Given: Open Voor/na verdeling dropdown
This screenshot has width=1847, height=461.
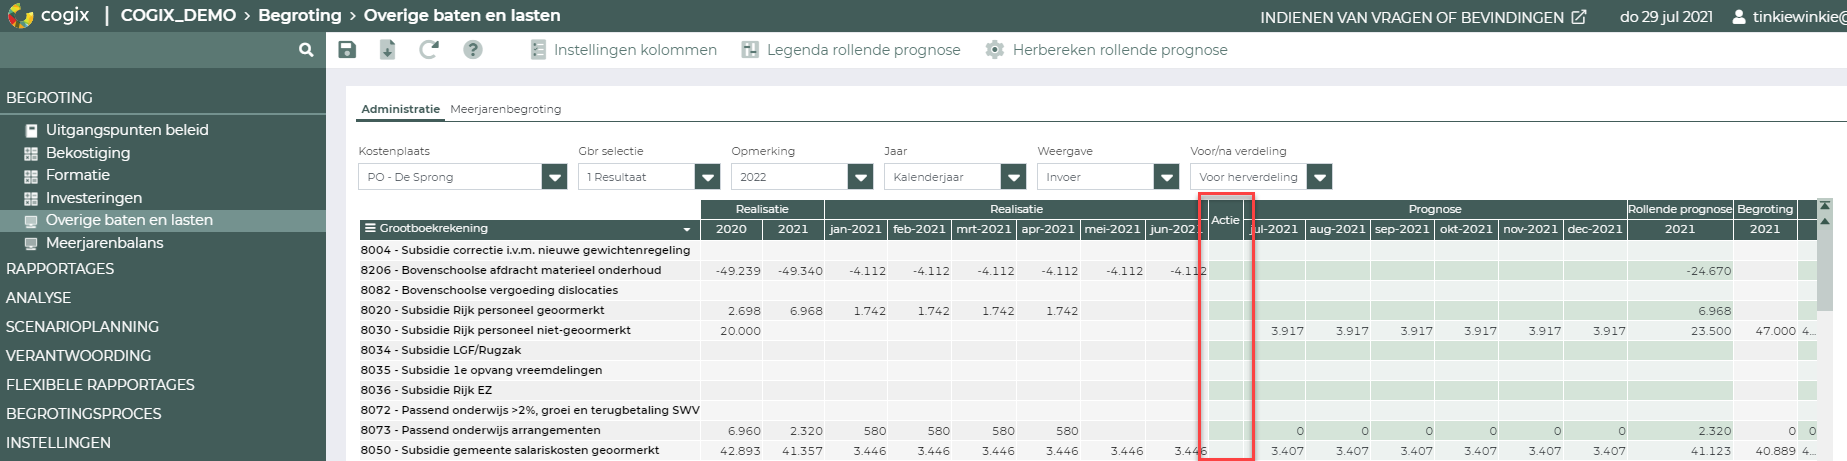Looking at the screenshot, I should click(x=1319, y=177).
